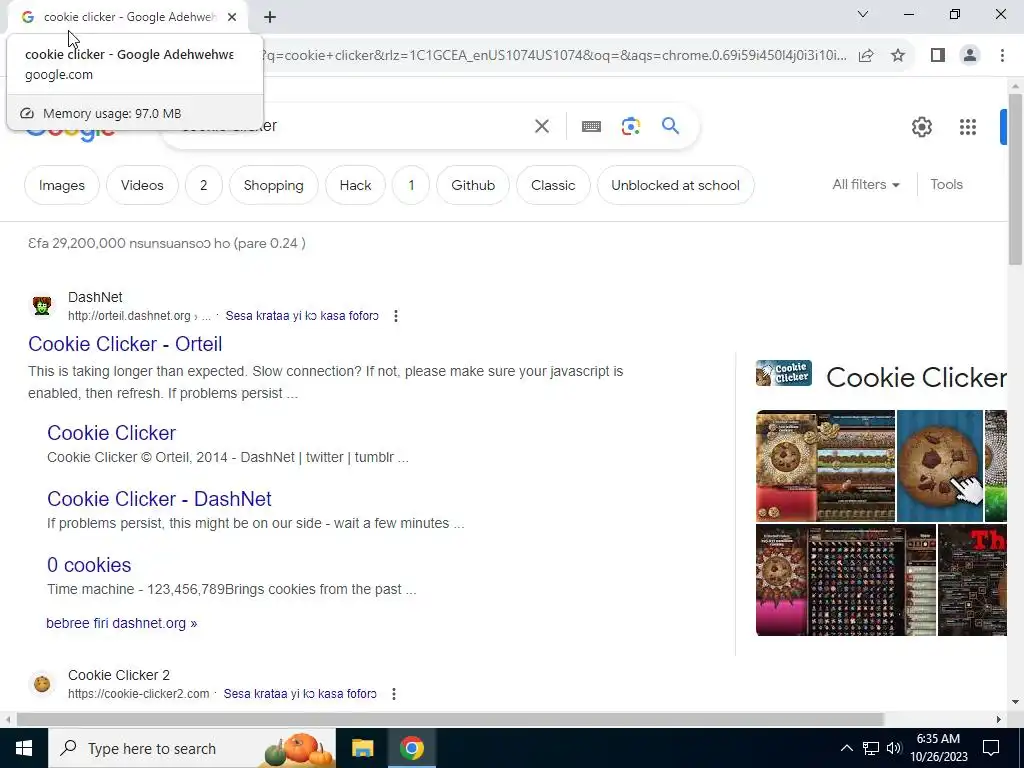
Task: Show hidden system tray icons
Action: 846,748
